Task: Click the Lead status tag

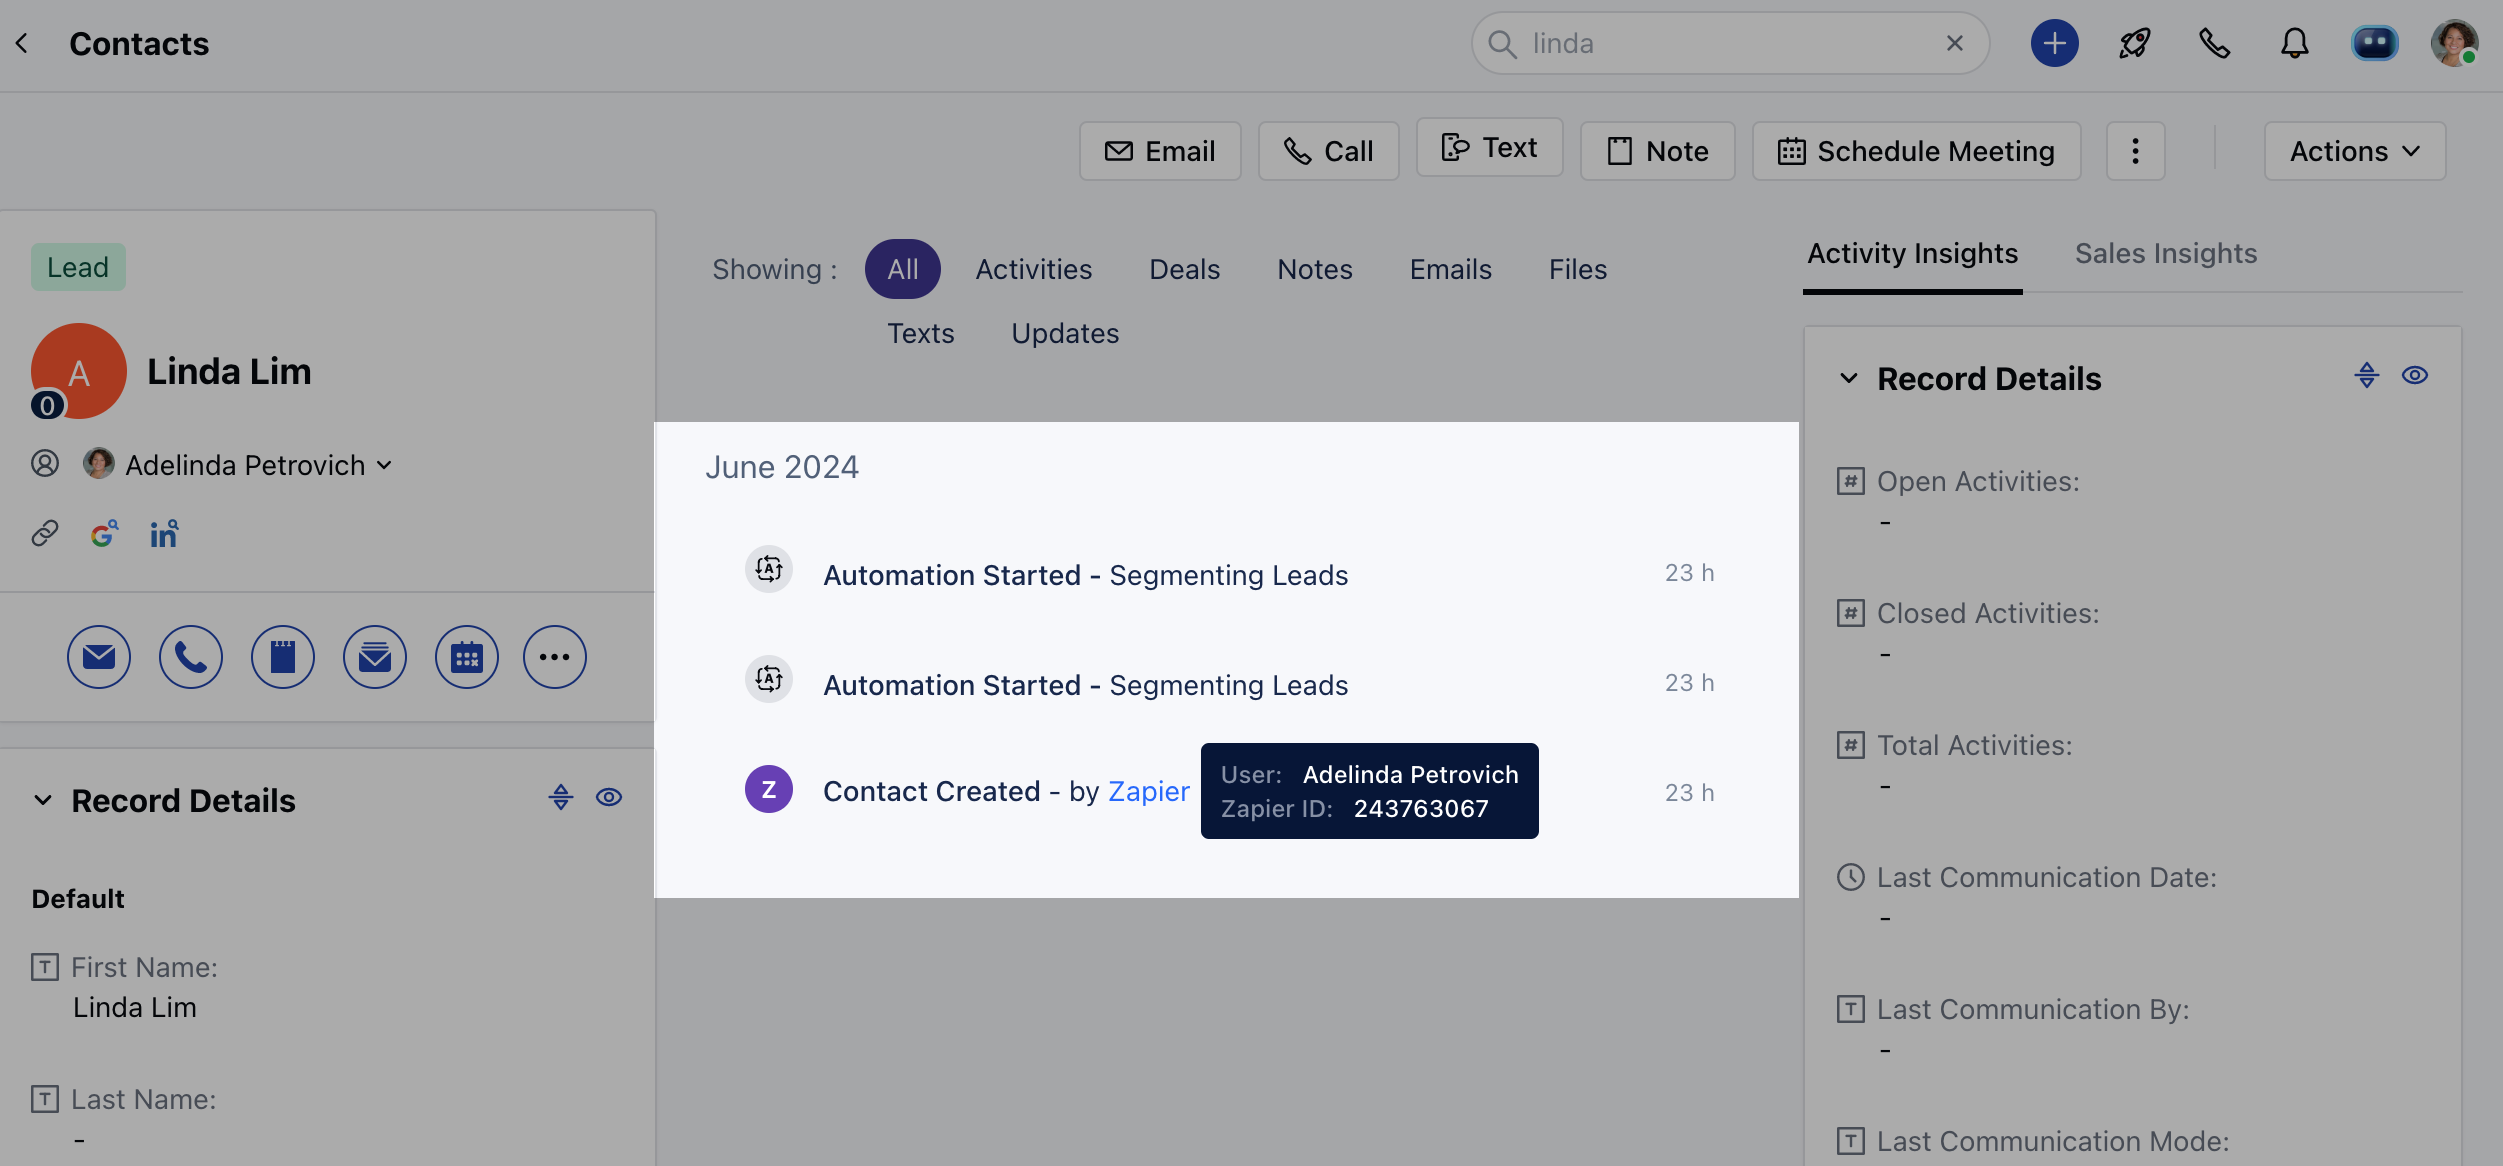Action: (78, 267)
